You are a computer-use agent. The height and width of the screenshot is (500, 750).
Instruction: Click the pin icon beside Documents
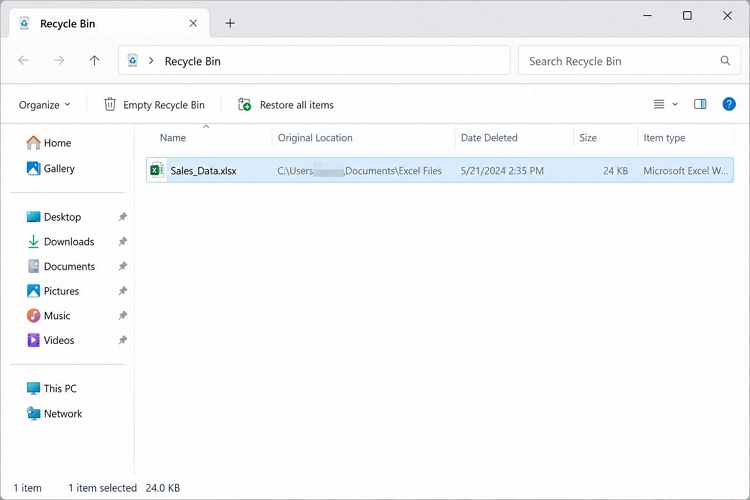[x=122, y=266]
